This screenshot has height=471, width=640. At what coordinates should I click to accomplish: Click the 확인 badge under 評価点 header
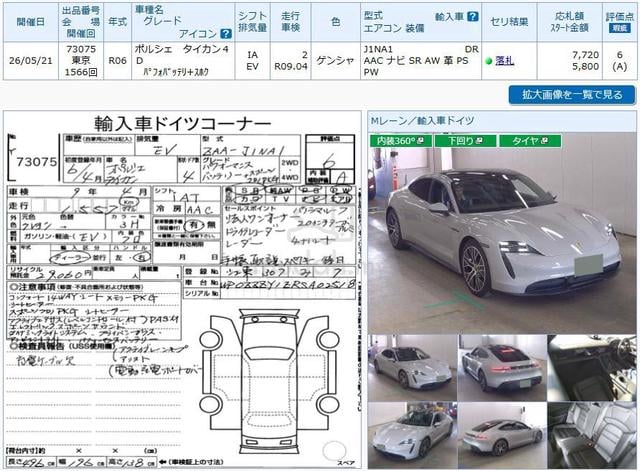point(620,28)
